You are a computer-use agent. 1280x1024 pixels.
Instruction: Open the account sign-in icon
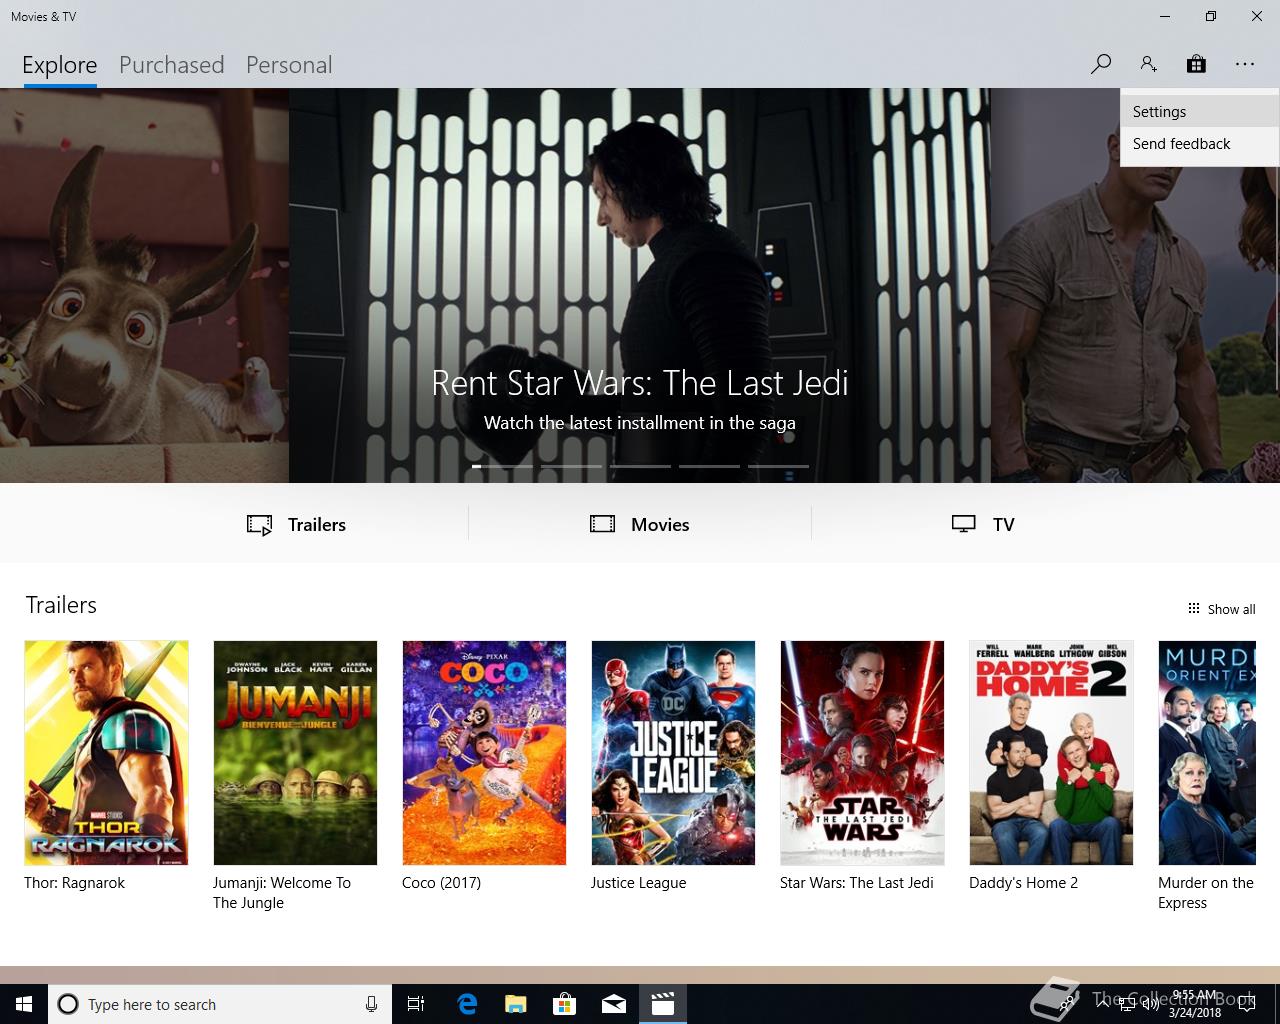tap(1148, 64)
